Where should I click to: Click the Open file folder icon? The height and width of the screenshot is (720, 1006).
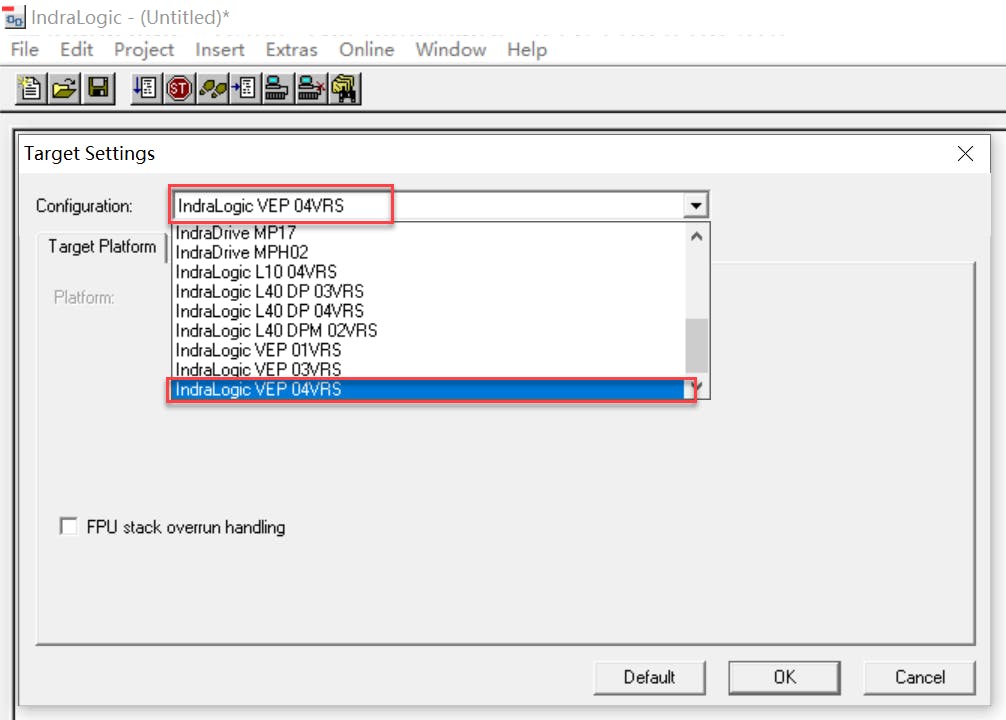[x=64, y=89]
